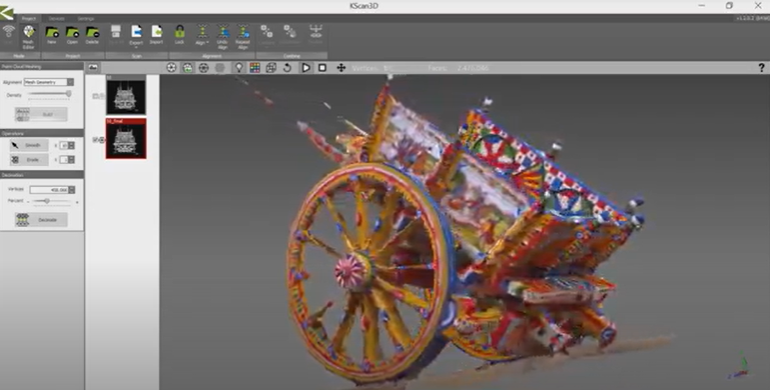Import a scan using the Import icon
The width and height of the screenshot is (770, 390).
tap(157, 35)
